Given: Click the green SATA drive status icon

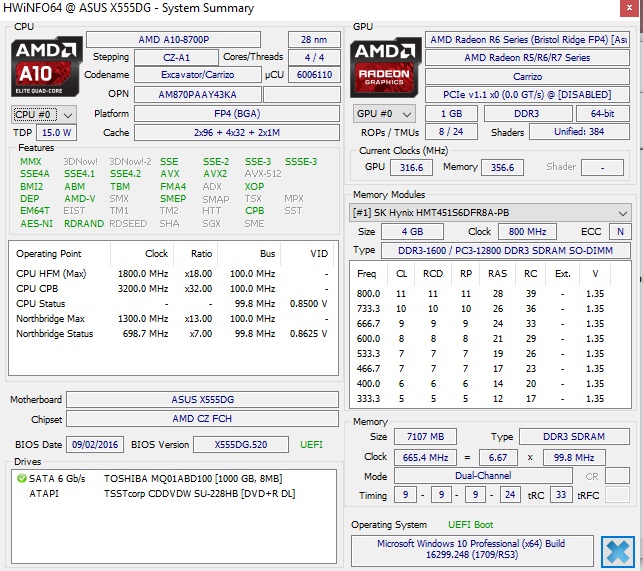Looking at the screenshot, I should (x=21, y=478).
